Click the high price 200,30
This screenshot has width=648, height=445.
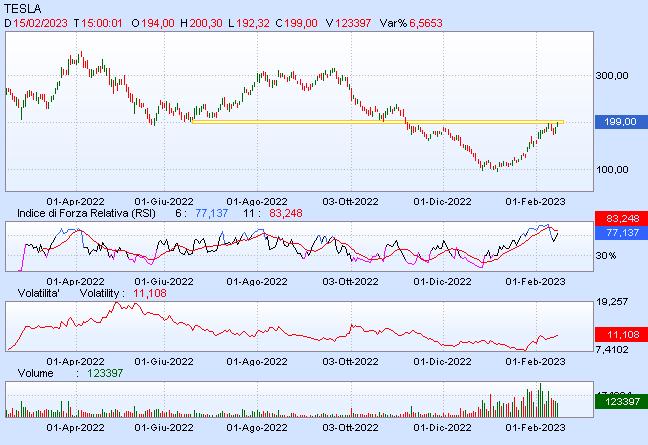point(206,23)
